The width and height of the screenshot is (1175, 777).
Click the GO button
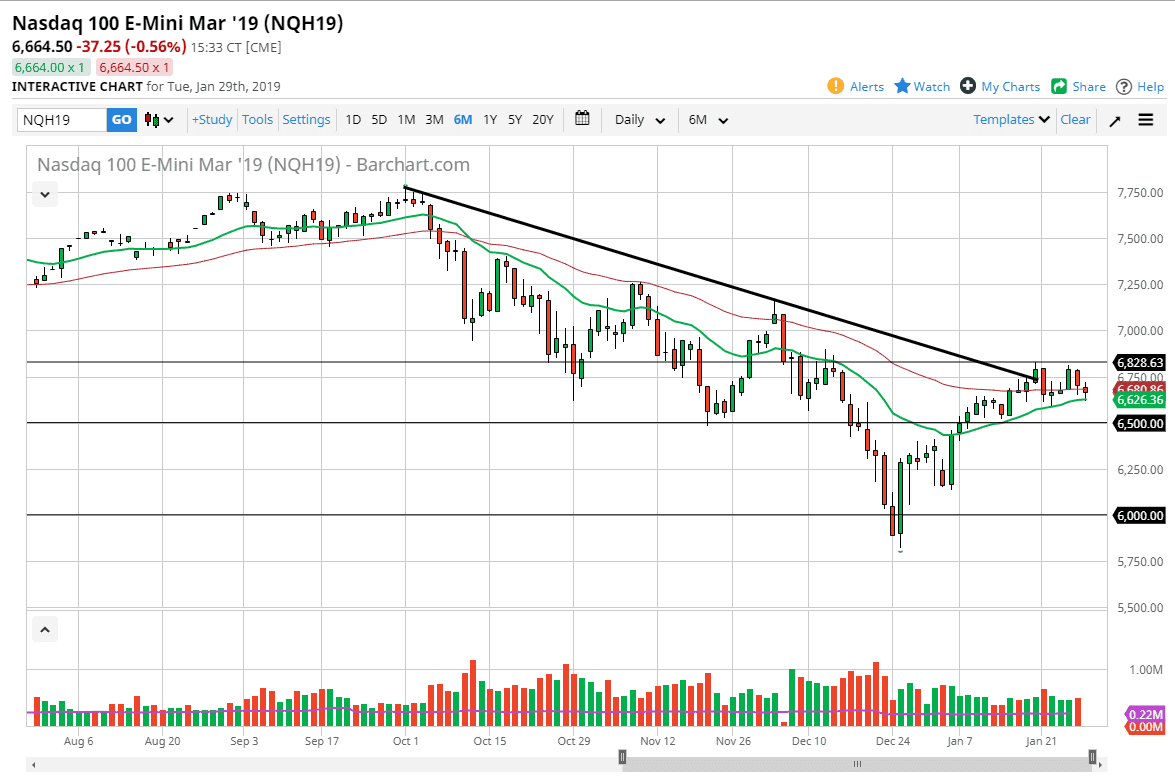click(121, 119)
